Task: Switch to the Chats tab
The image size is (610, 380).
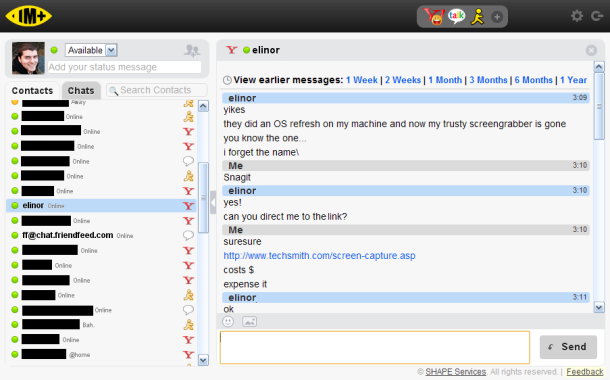Action: (x=81, y=91)
